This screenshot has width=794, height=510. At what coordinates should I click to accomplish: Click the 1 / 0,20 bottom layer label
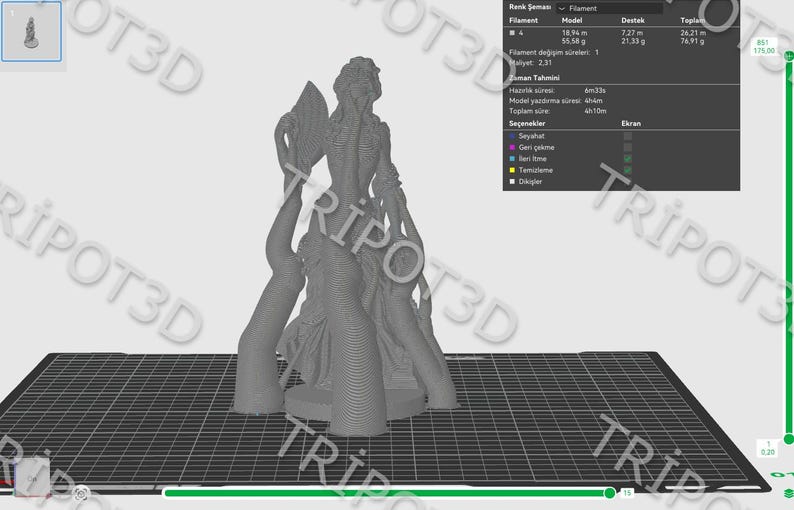(x=768, y=448)
